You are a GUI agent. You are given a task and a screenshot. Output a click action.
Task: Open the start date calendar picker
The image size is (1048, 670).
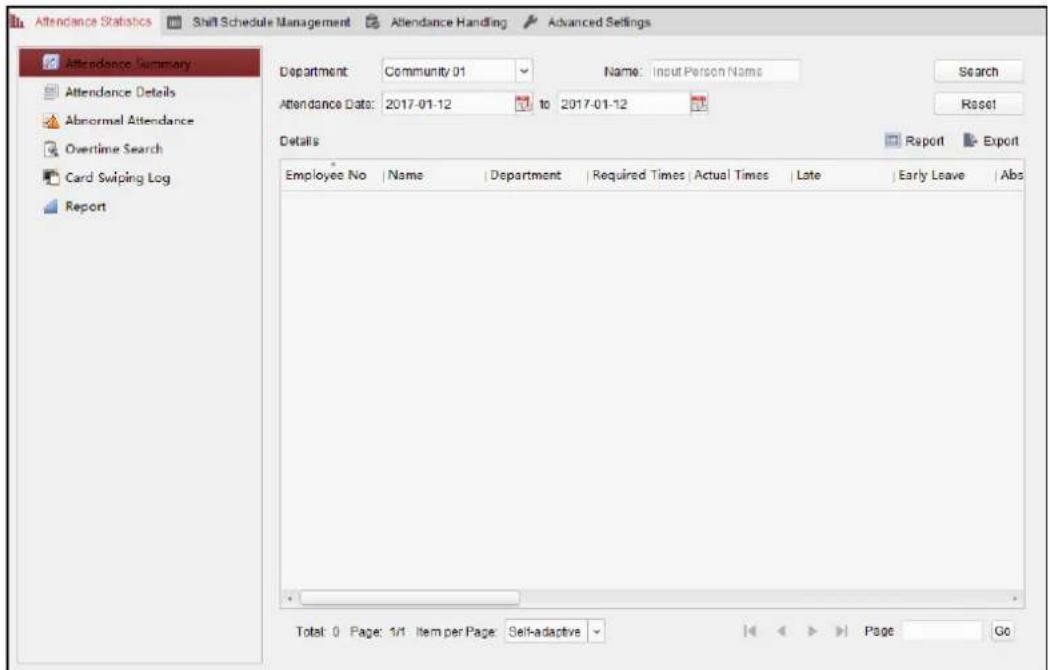[522, 104]
